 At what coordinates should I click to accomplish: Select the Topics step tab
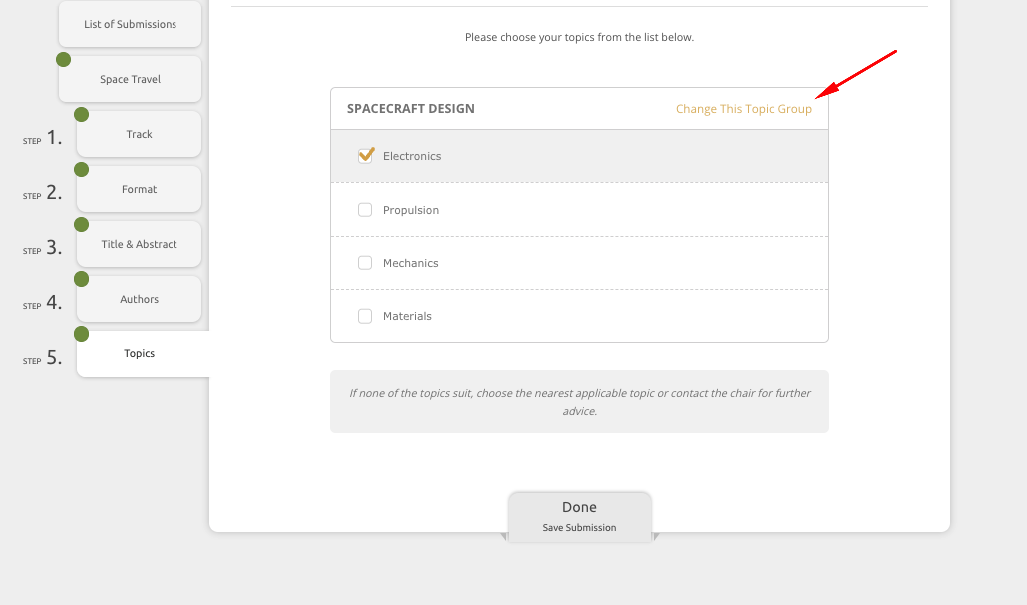click(140, 354)
